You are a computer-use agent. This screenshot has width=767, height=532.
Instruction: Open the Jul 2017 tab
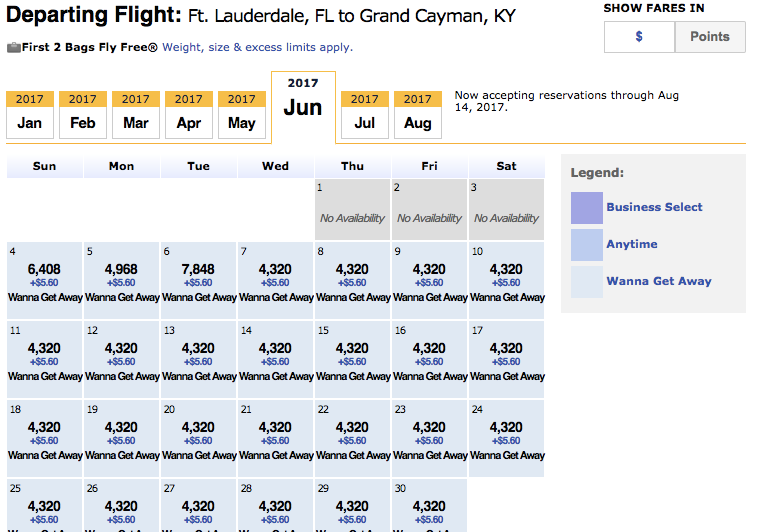click(x=365, y=115)
